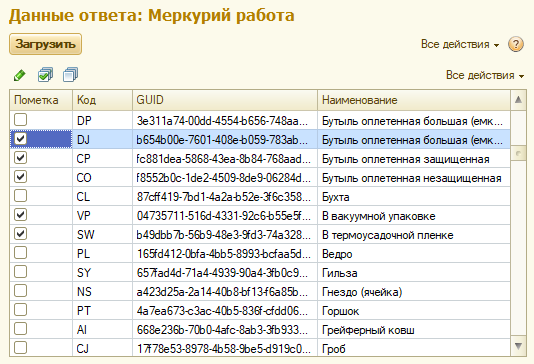Open help with the question mark icon
The image size is (534, 364).
pos(516,44)
